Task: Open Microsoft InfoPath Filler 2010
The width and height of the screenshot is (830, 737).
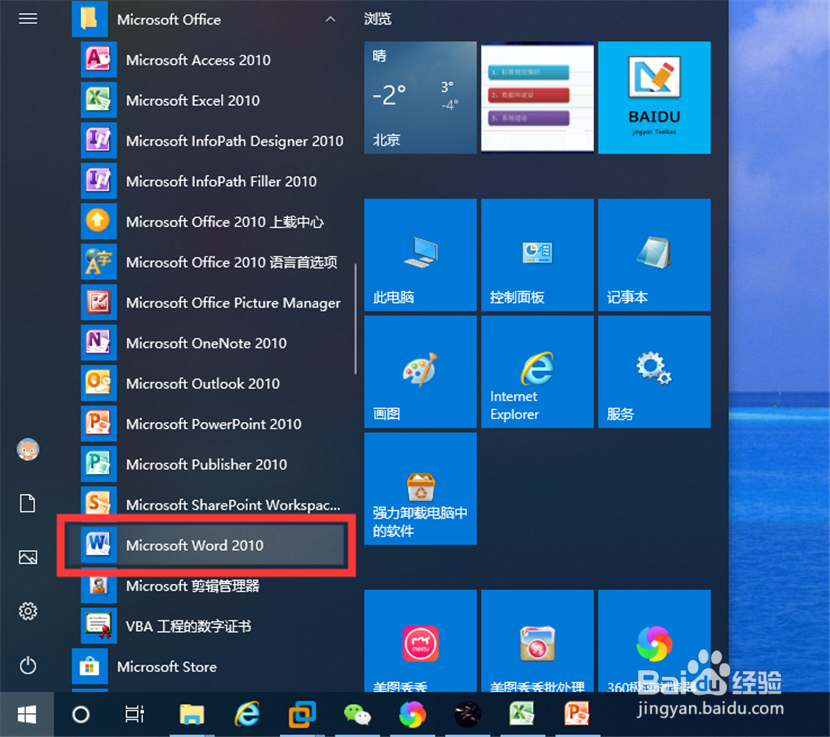Action: coord(212,182)
